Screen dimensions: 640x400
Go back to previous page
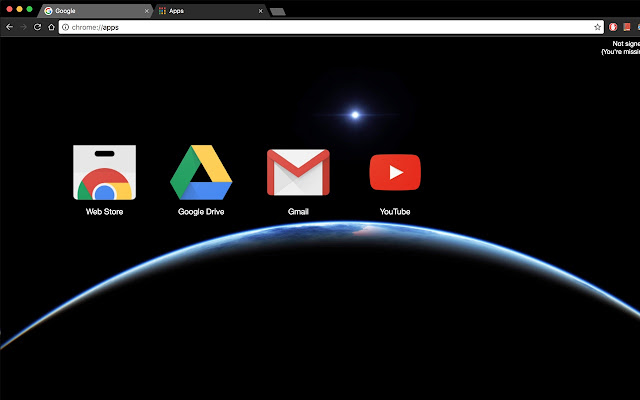coord(9,27)
